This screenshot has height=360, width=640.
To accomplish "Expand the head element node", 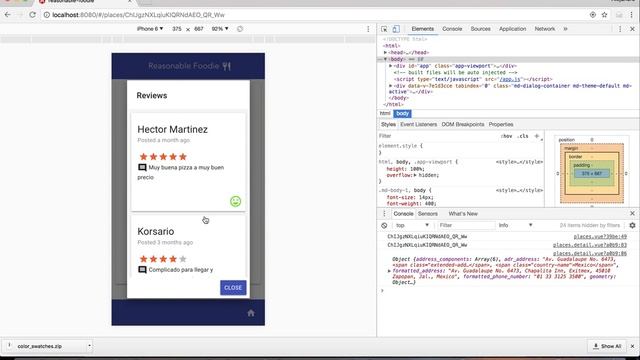I will pyautogui.click(x=385, y=53).
